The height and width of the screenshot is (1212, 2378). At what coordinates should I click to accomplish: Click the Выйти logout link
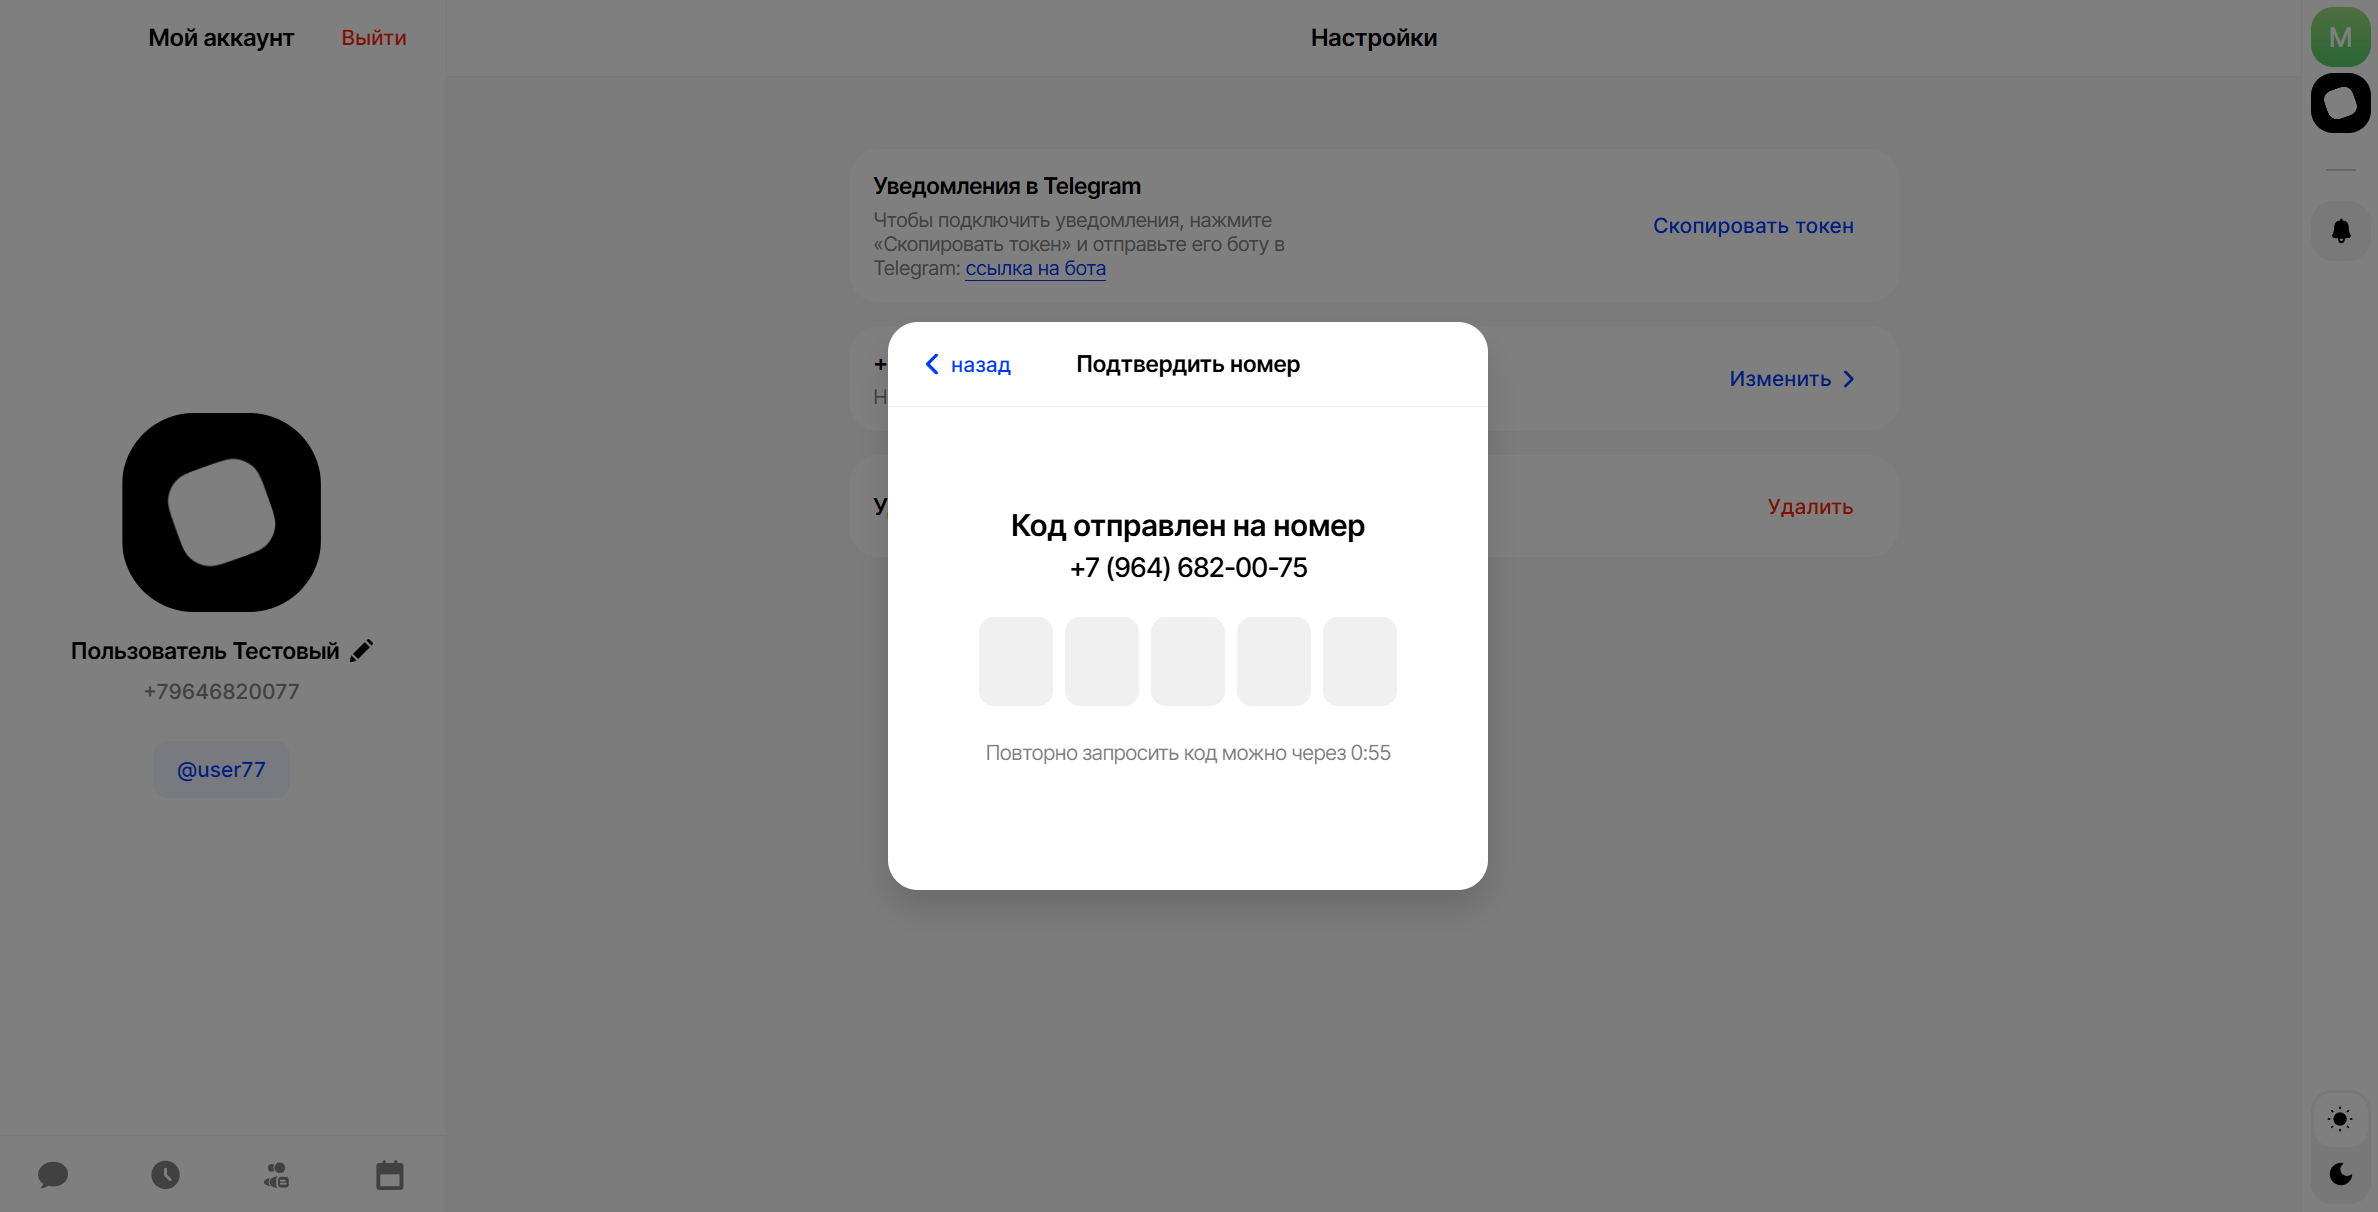pos(373,38)
